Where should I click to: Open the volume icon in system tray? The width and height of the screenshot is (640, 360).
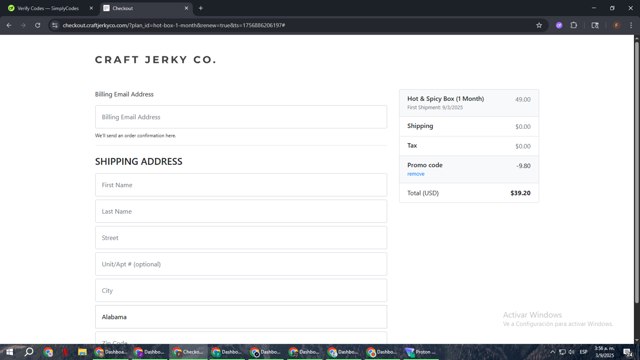[x=571, y=352]
